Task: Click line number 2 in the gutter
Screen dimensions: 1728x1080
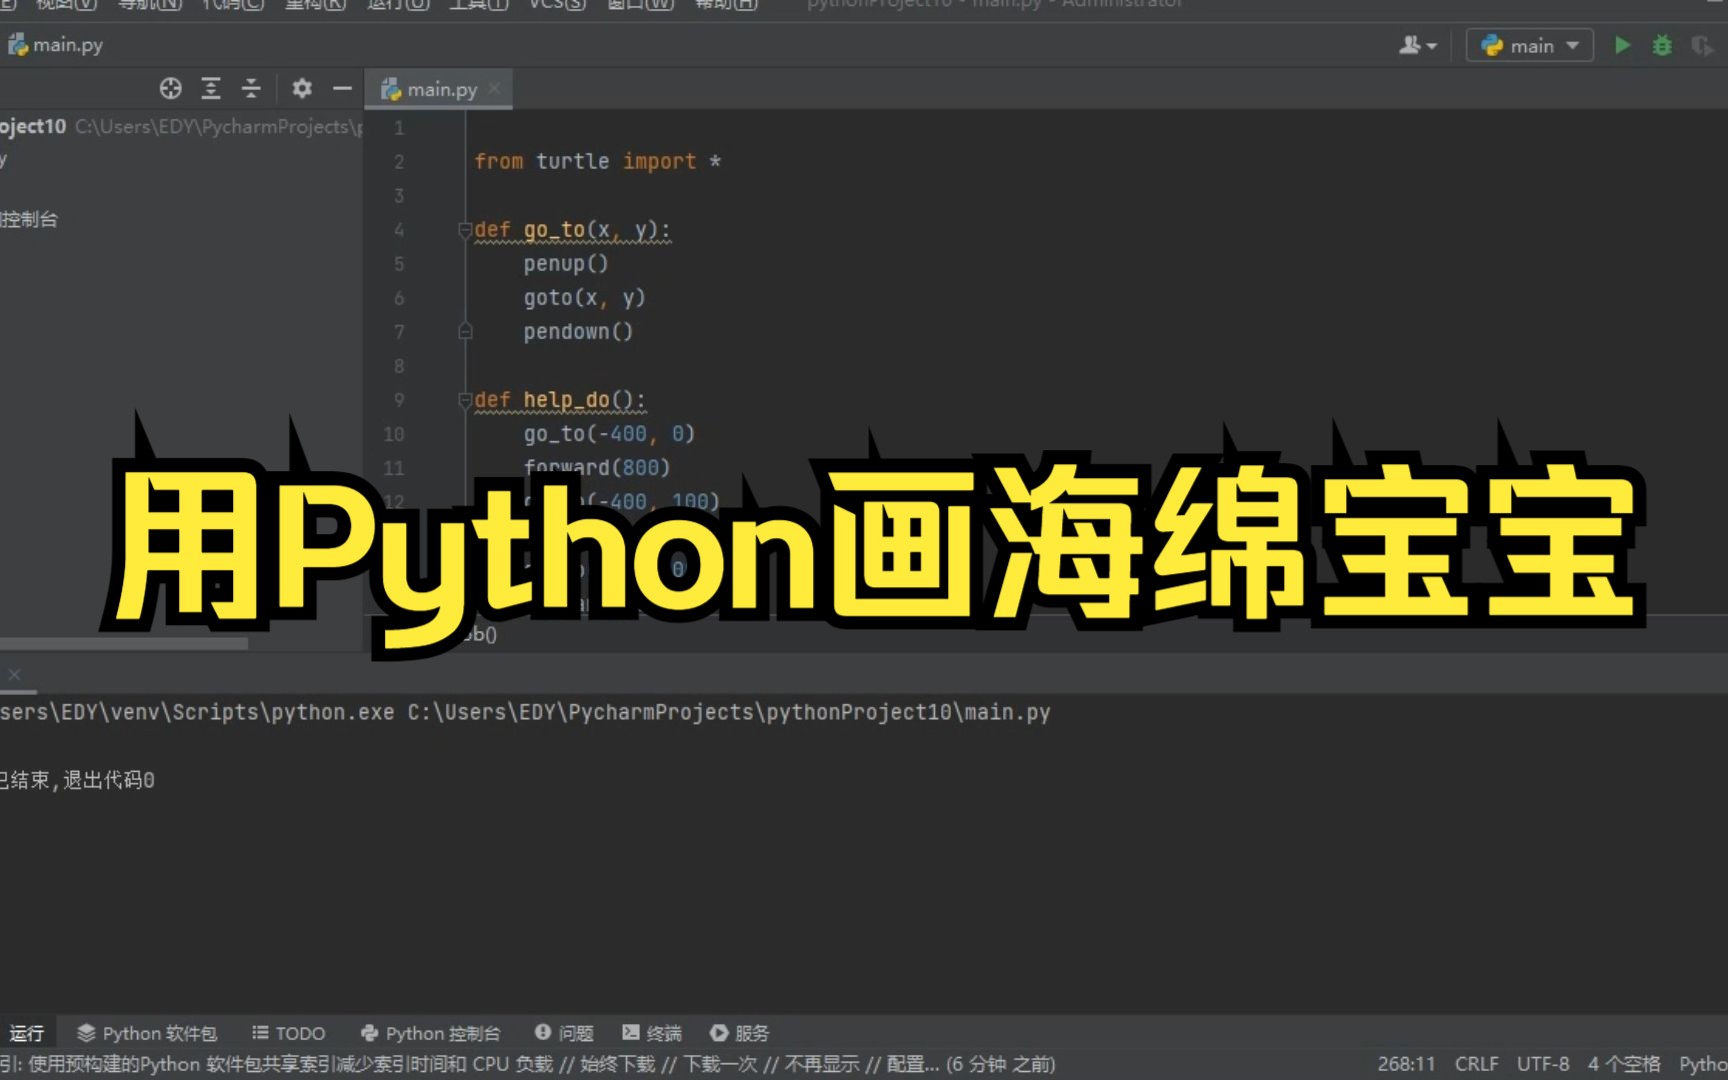Action: coord(399,161)
